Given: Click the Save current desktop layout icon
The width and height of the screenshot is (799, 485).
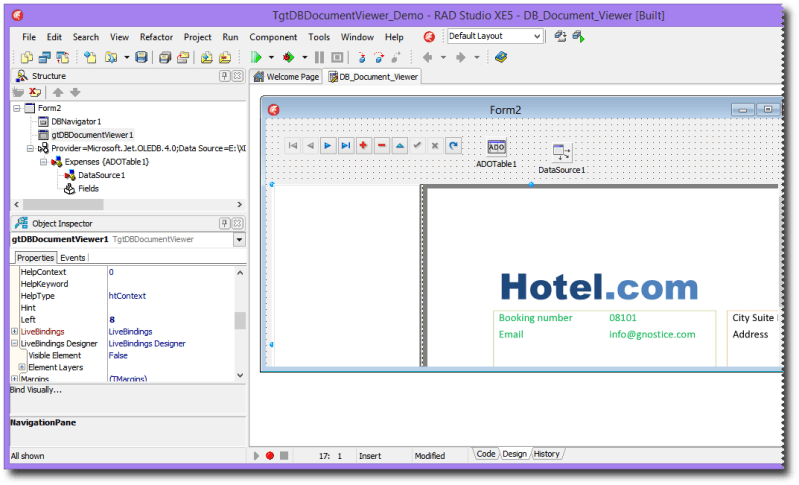Looking at the screenshot, I should click(560, 36).
